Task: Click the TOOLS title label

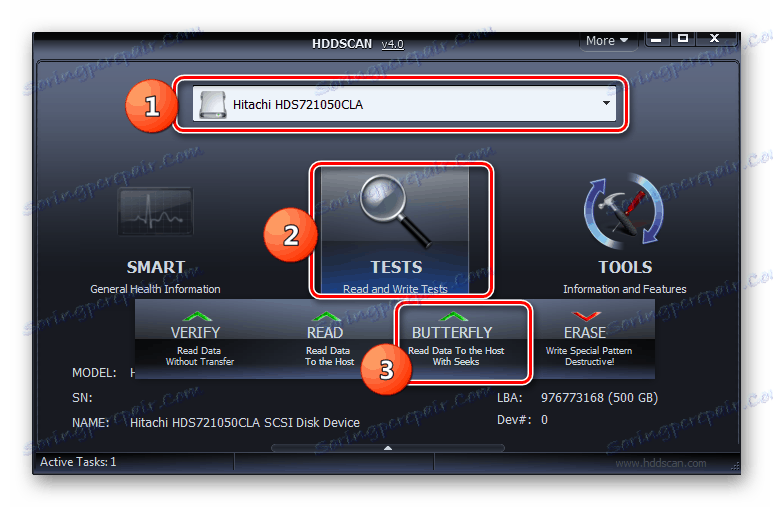Action: (625, 267)
